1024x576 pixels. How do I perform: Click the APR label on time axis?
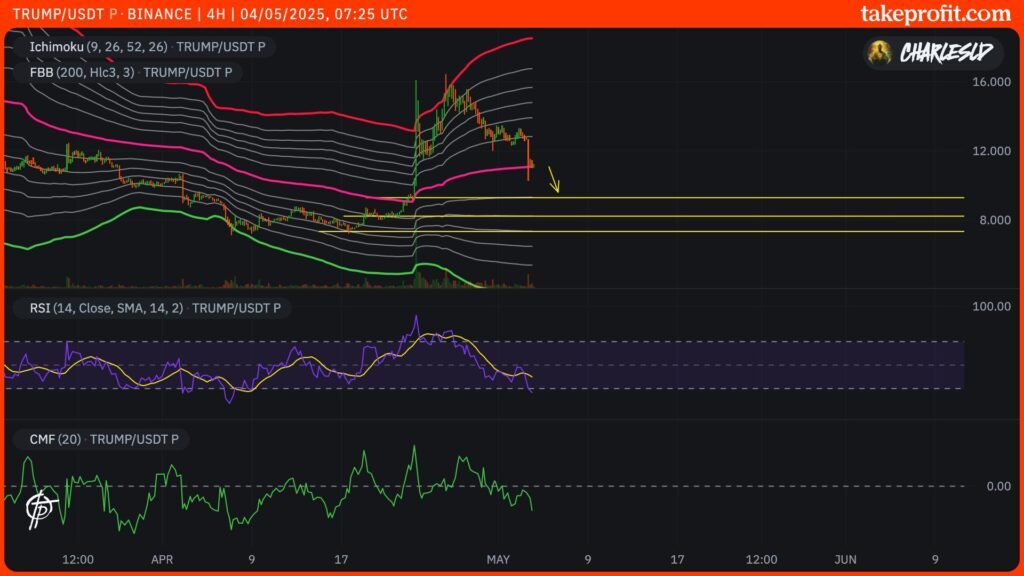point(161,559)
